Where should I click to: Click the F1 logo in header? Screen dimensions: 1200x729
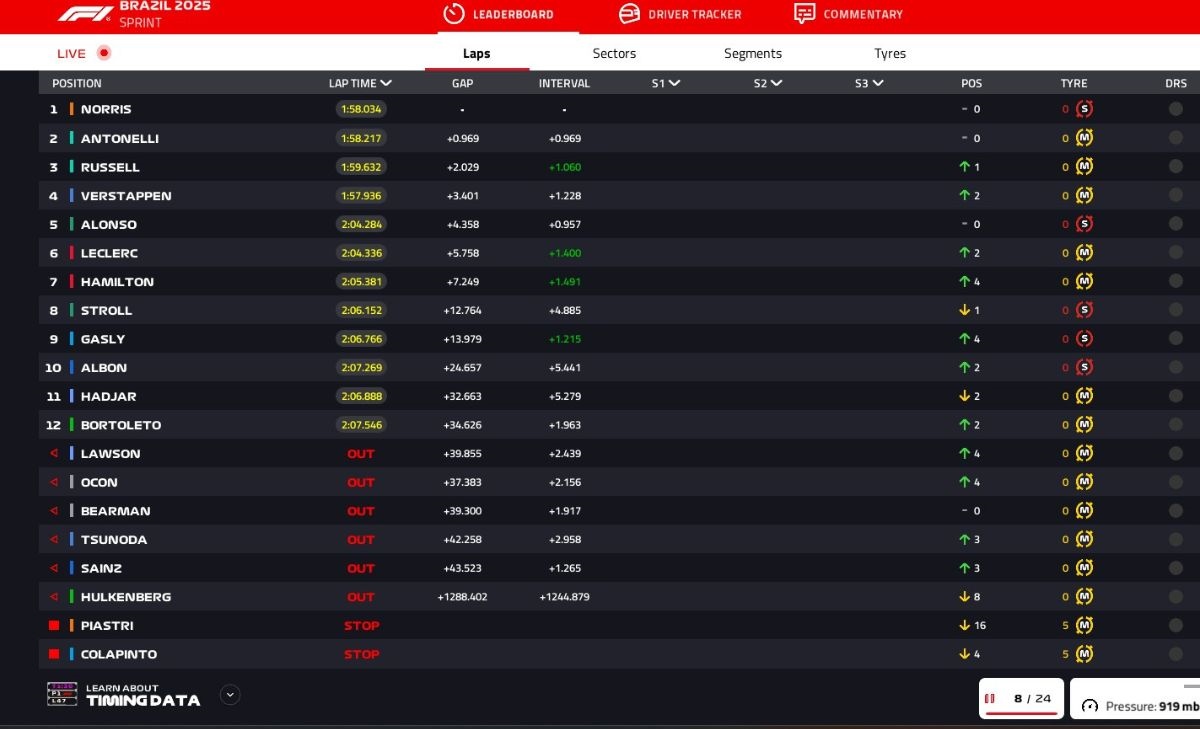tap(84, 13)
